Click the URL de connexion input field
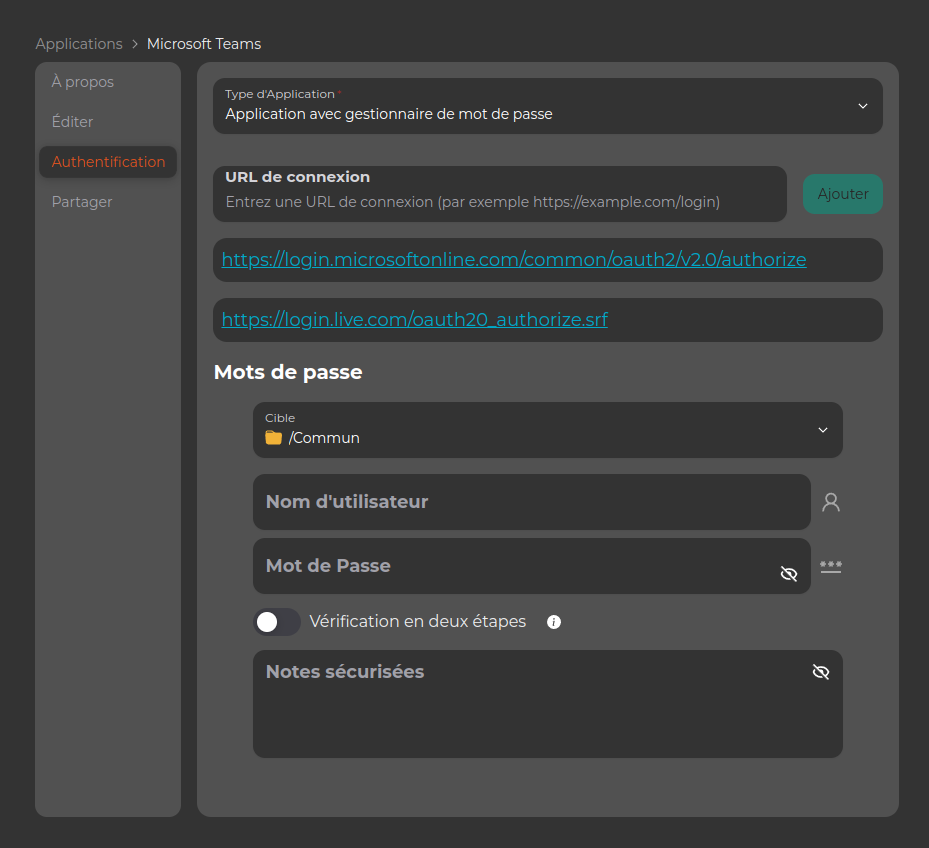Screen dimensions: 929x848 point(499,199)
